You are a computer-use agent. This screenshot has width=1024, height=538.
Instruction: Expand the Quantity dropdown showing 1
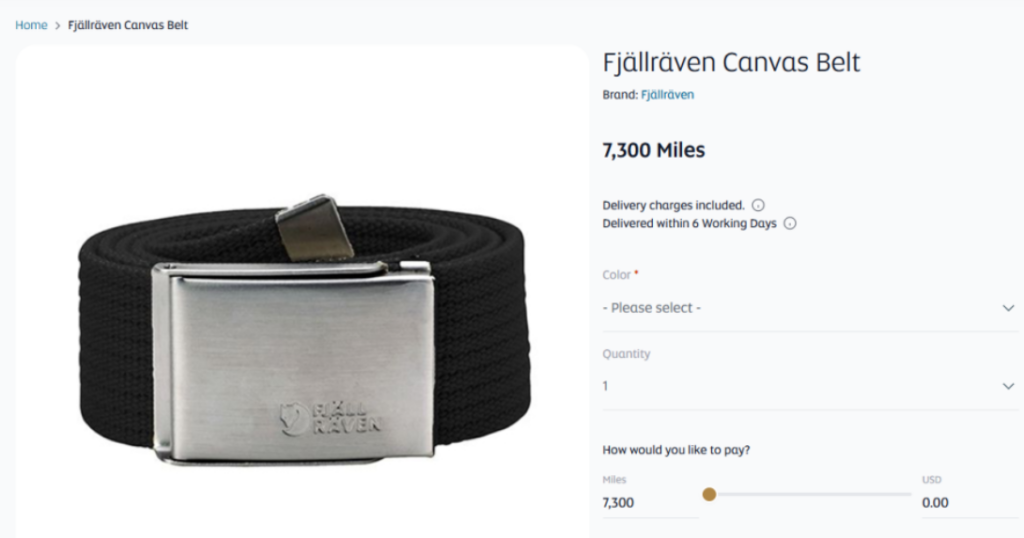tap(800, 386)
